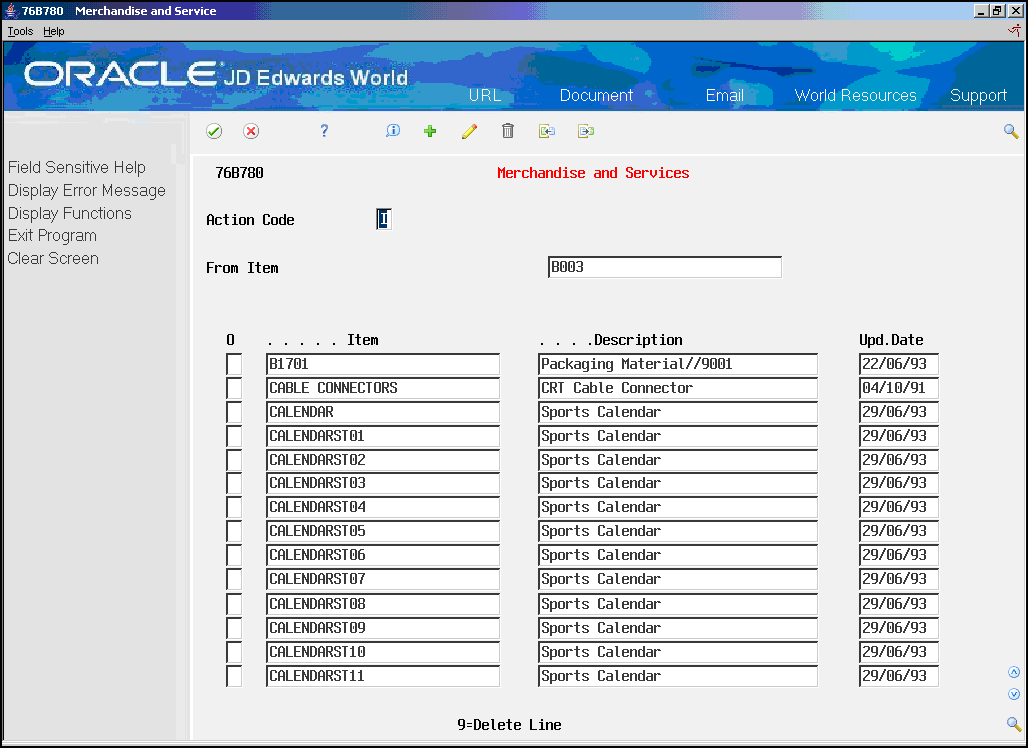Image resolution: width=1028 pixels, height=748 pixels.
Task: Click Merchandise and Services heading
Action: [593, 173]
